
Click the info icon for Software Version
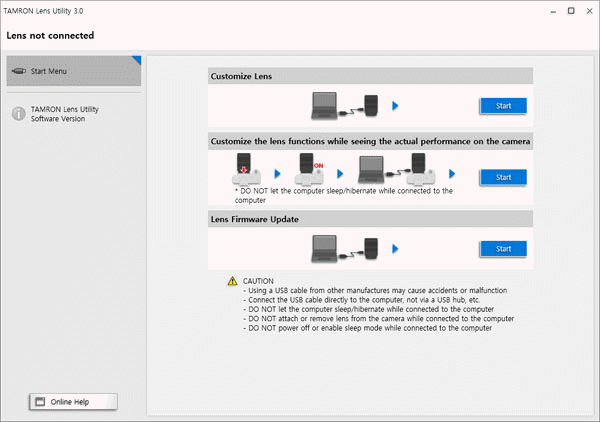[x=19, y=114]
